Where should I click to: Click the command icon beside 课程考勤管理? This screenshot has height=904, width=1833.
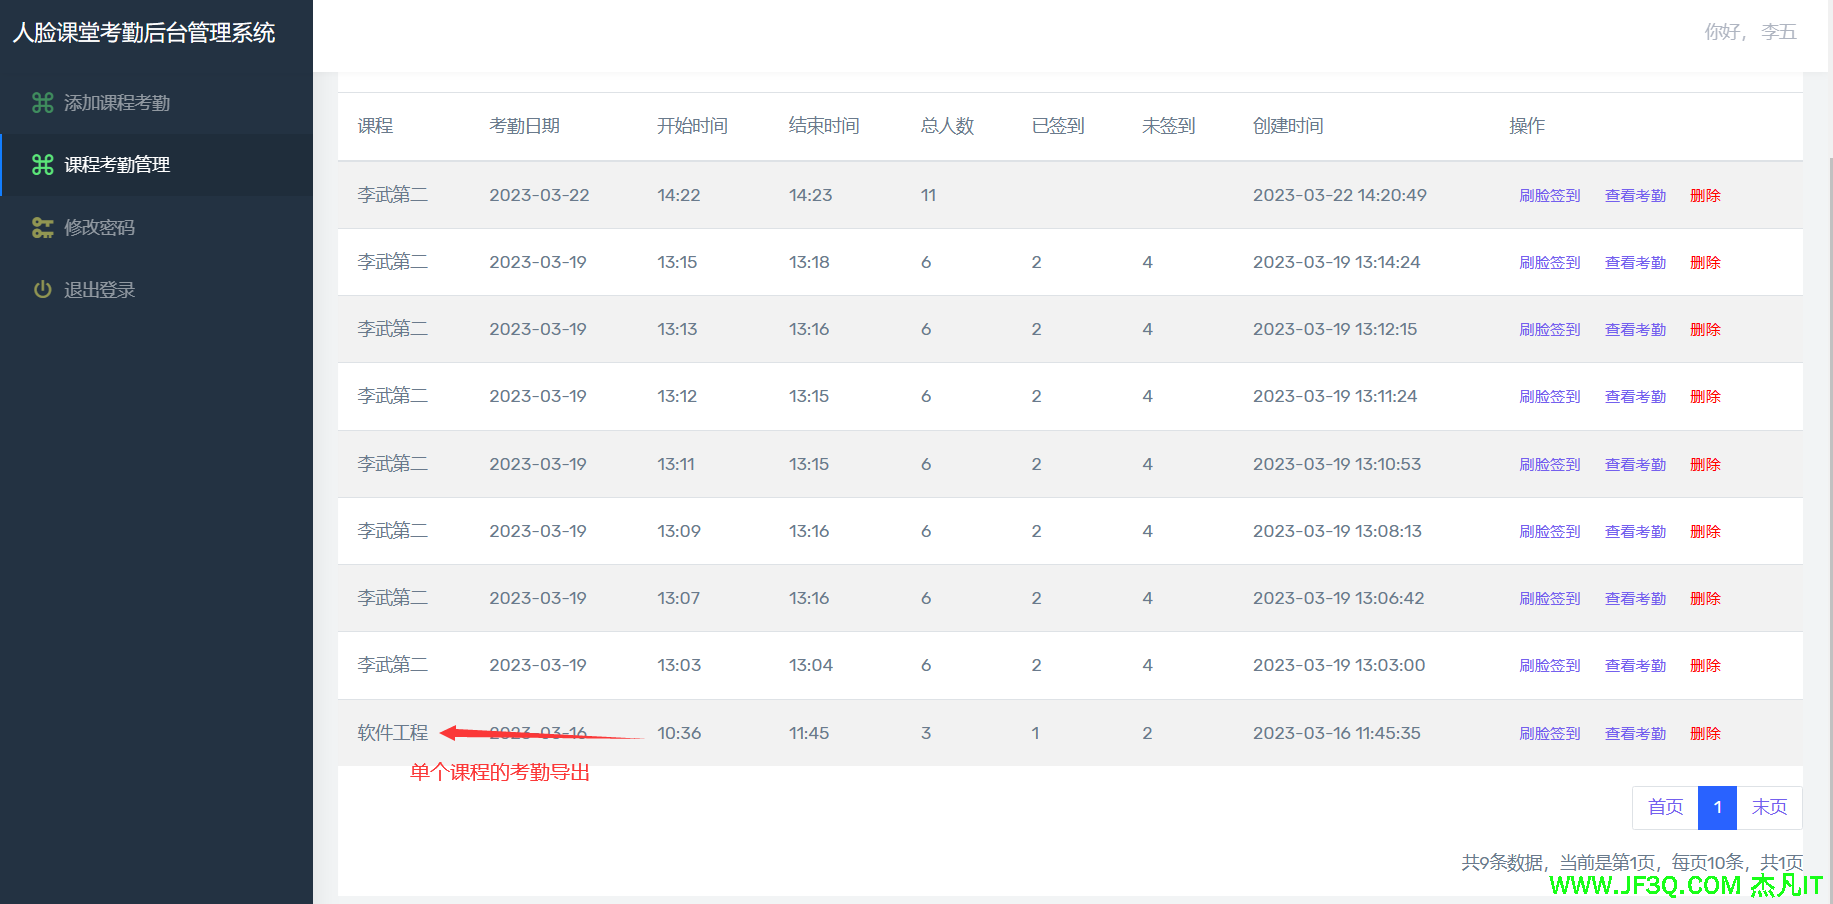[x=42, y=165]
